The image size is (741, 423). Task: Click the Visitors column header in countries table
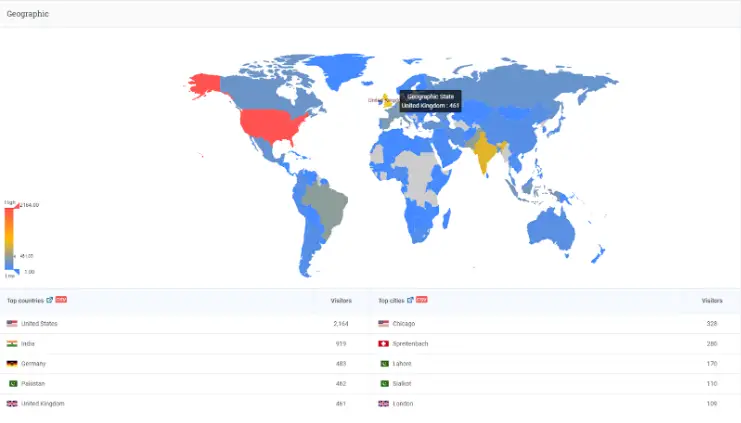point(341,301)
